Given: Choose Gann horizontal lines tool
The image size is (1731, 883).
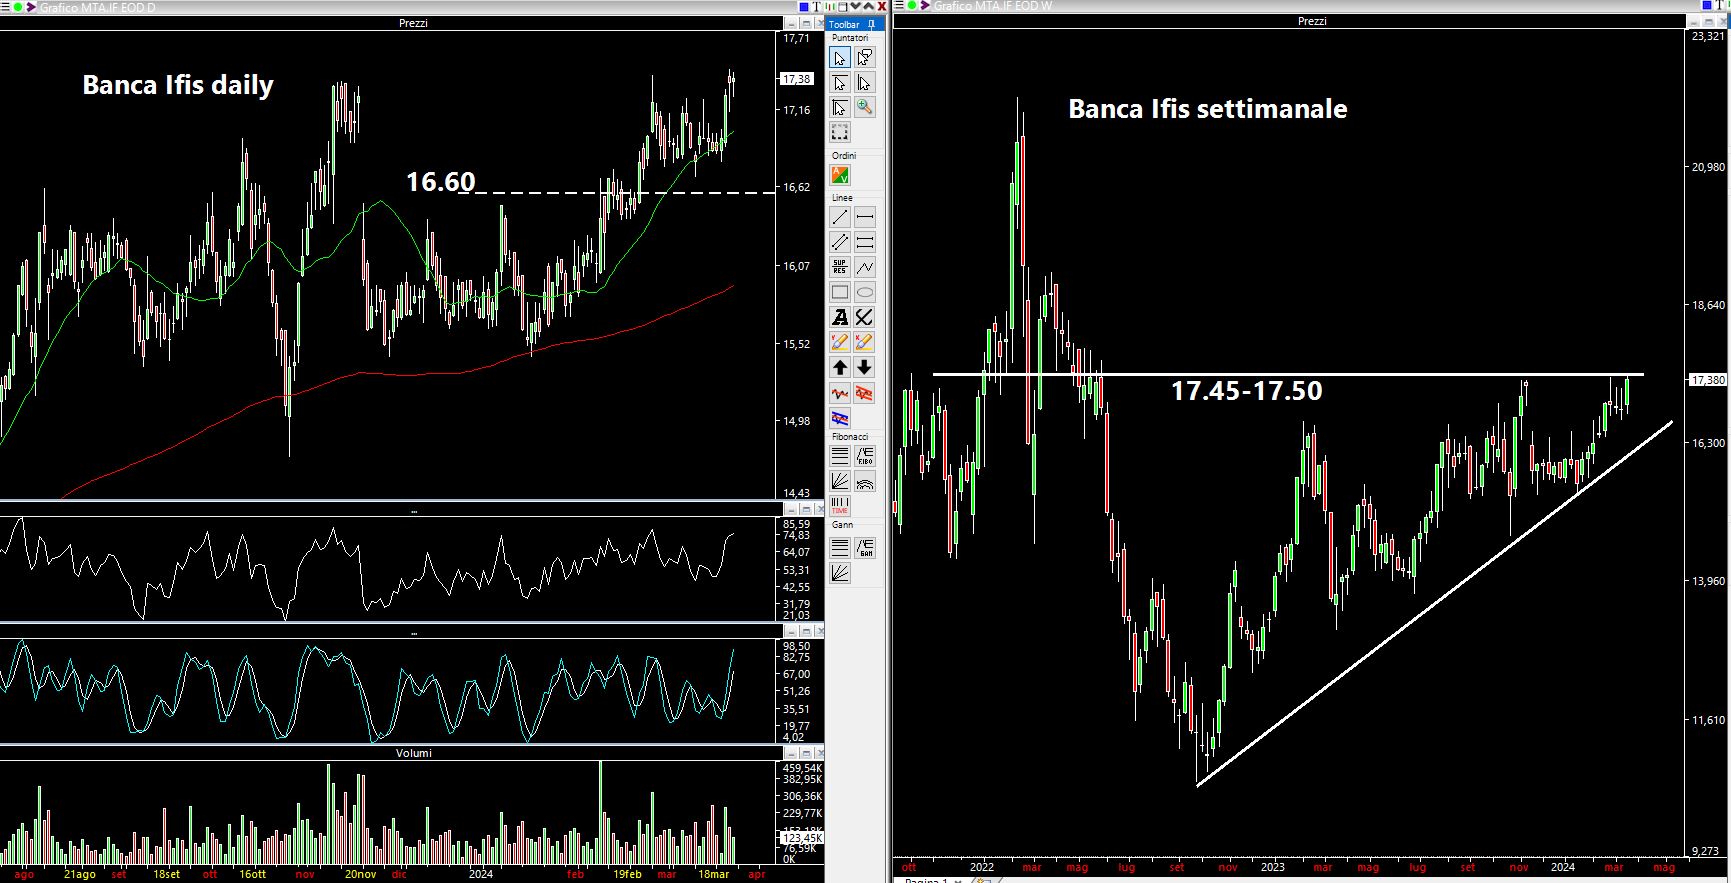Looking at the screenshot, I should 840,548.
